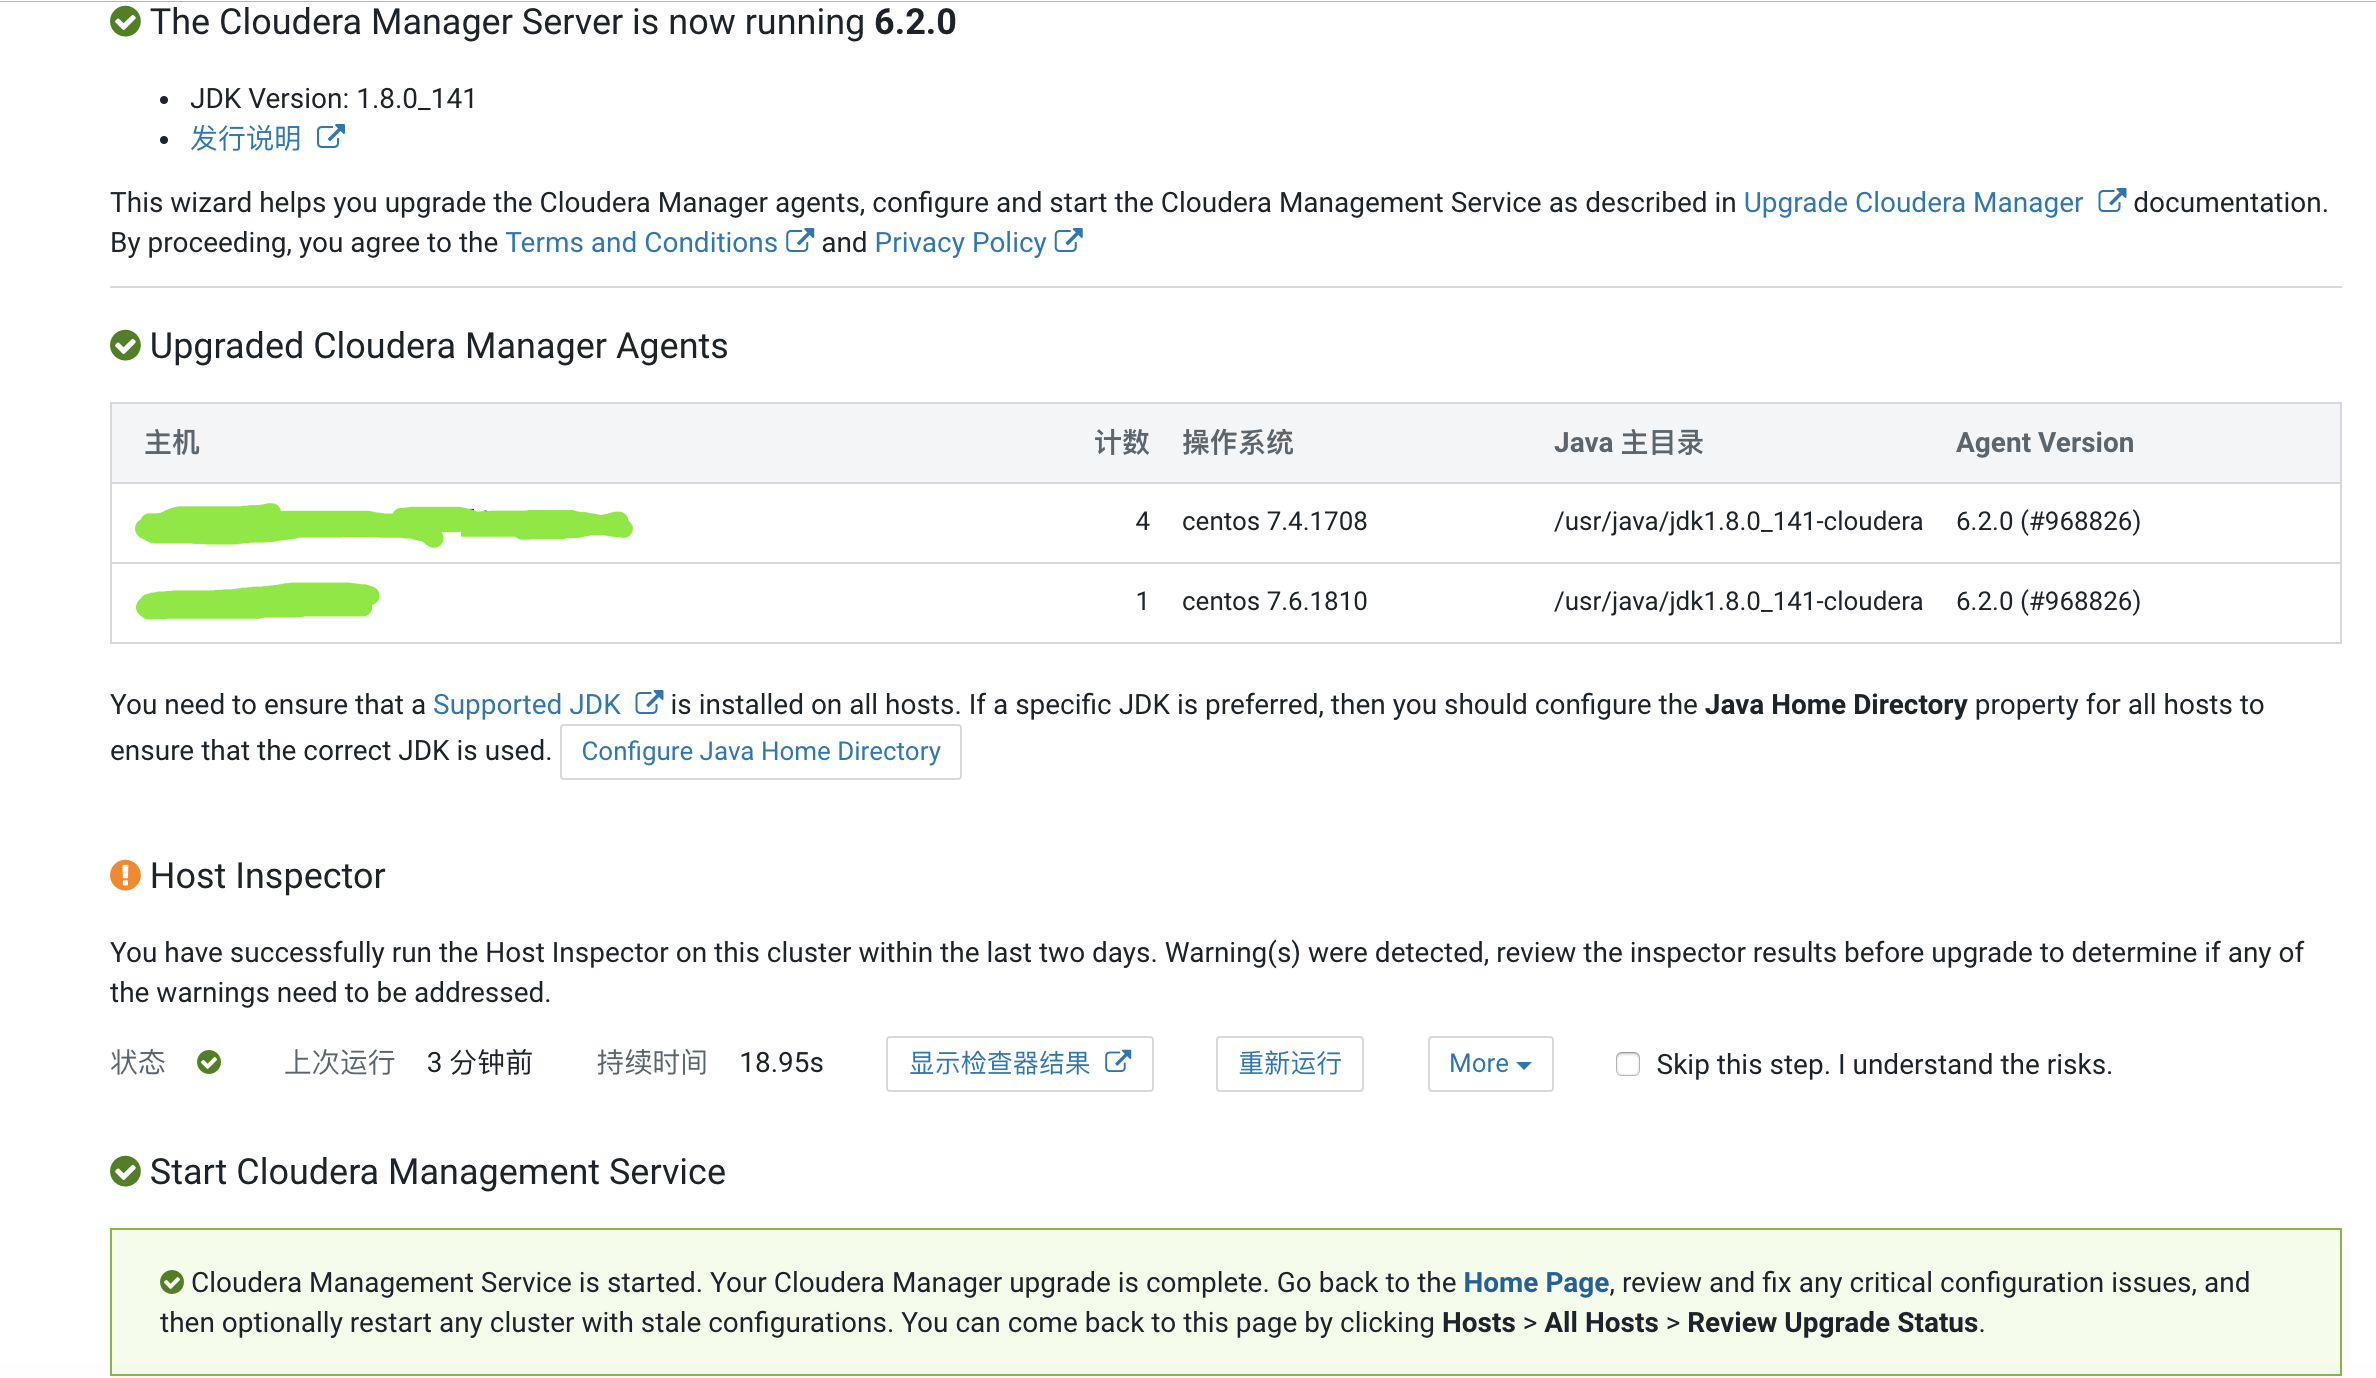Select the centos 7.4.1708 cell
The width and height of the screenshot is (2376, 1378).
click(1275, 521)
